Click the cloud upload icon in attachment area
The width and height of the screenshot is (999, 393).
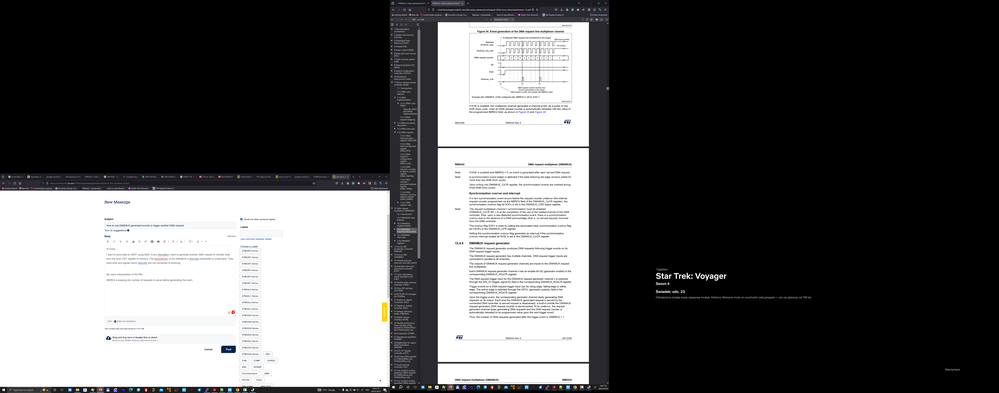pos(108,338)
